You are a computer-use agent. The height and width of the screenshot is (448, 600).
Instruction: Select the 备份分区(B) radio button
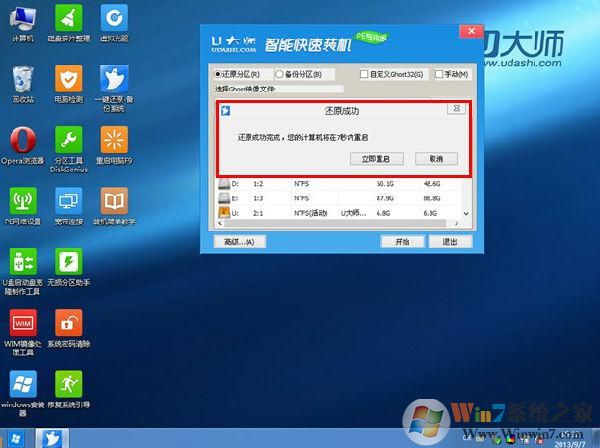click(279, 74)
